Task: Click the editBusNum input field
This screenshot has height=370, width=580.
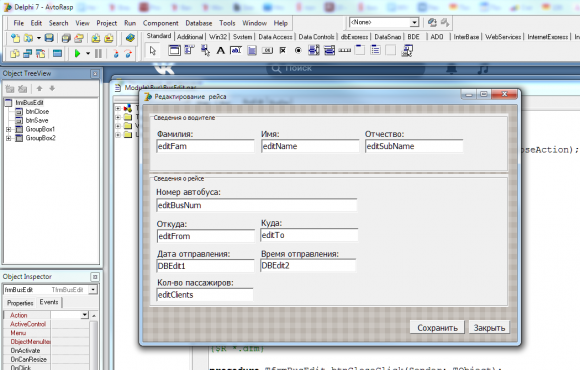Action: coord(257,205)
